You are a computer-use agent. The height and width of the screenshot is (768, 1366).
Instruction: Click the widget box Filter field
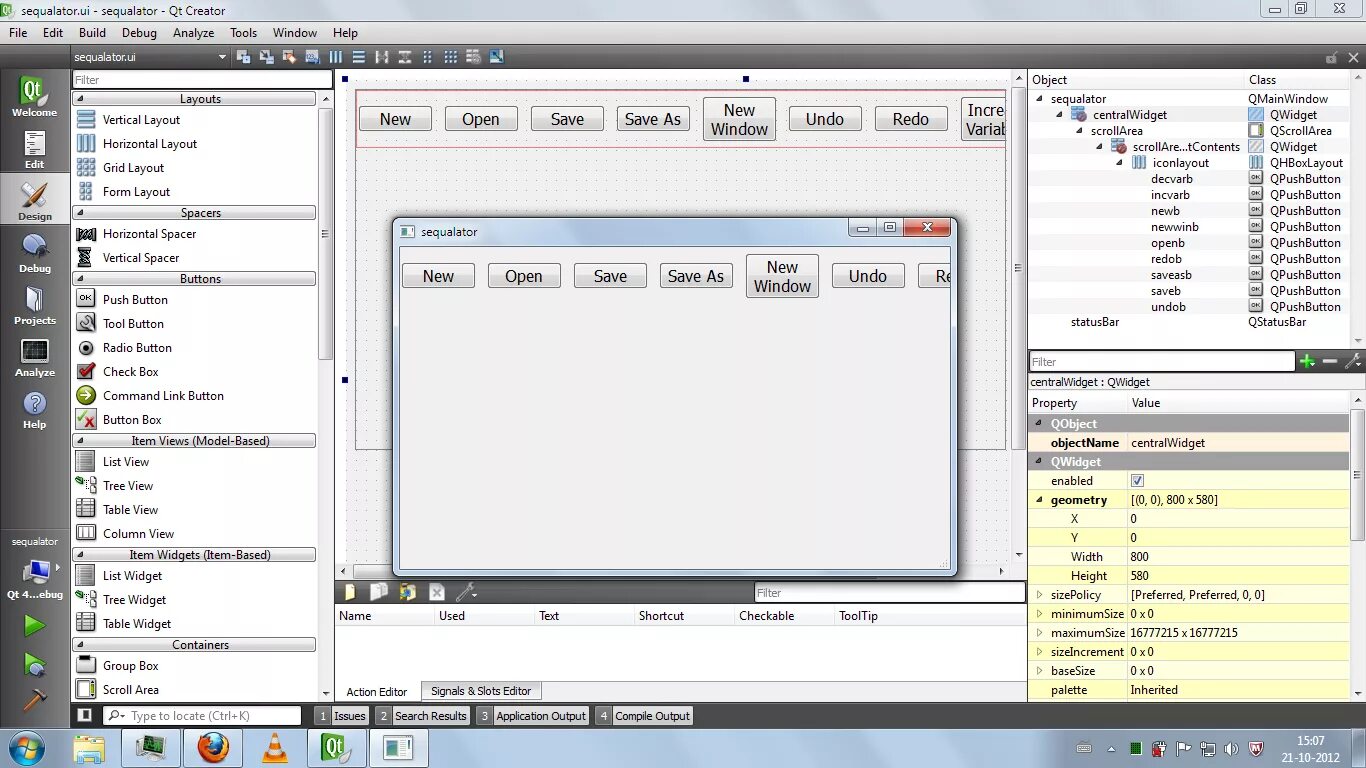tap(202, 80)
